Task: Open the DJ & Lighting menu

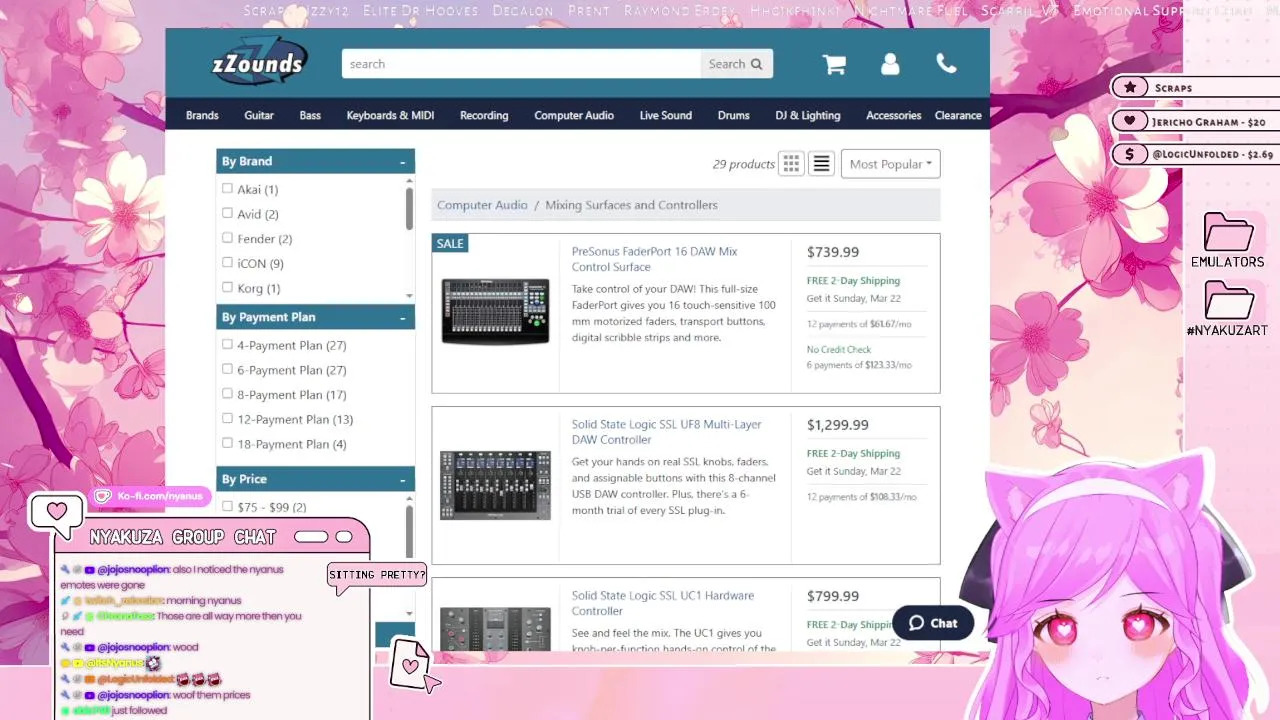Action: pos(808,115)
